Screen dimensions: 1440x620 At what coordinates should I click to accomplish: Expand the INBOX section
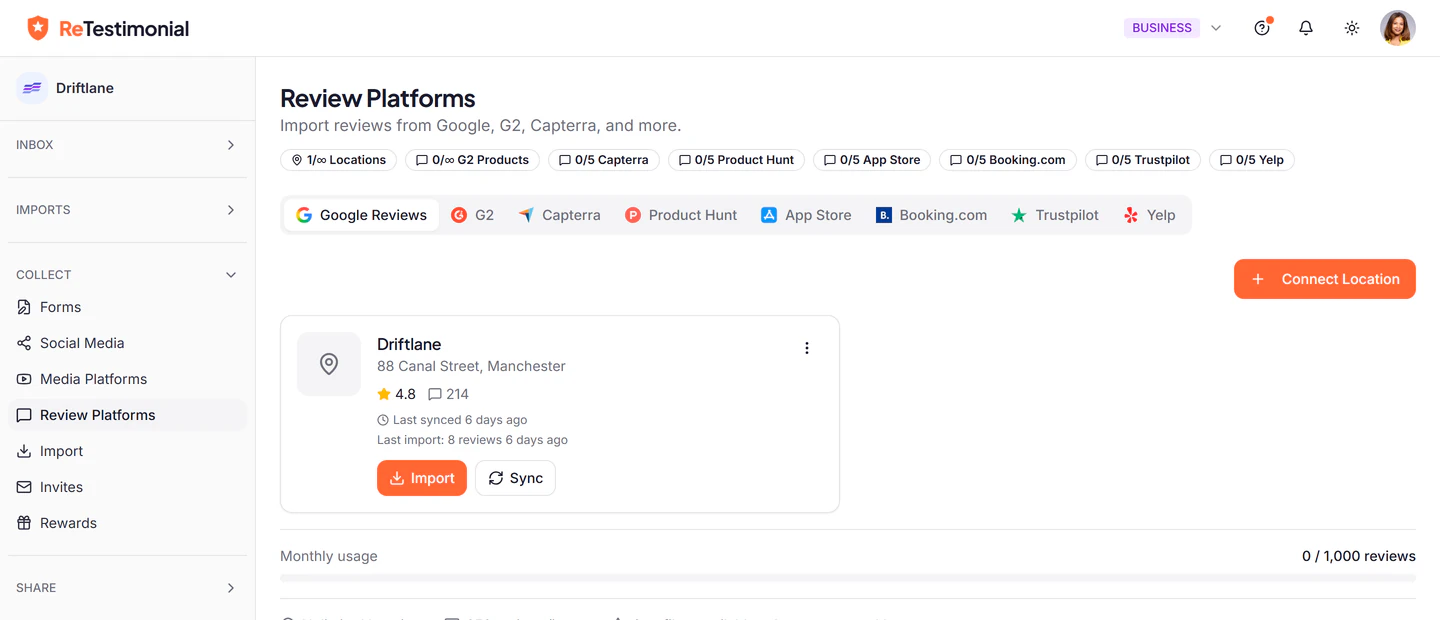(127, 145)
